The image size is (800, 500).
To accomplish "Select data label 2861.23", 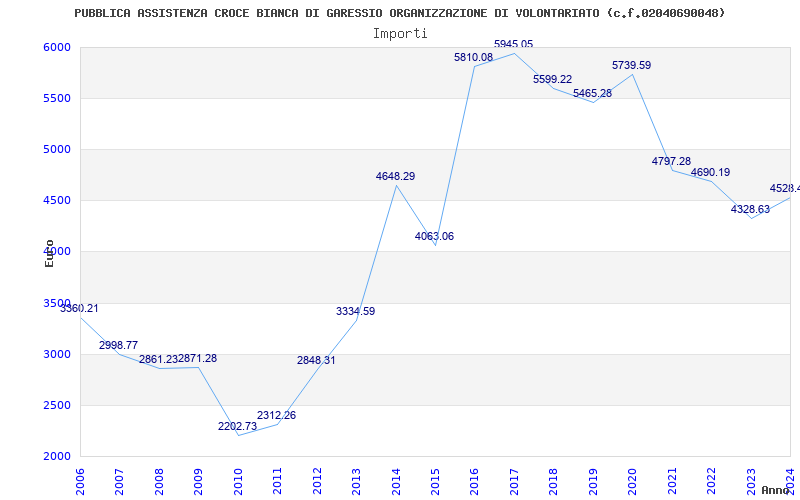I will (158, 359).
